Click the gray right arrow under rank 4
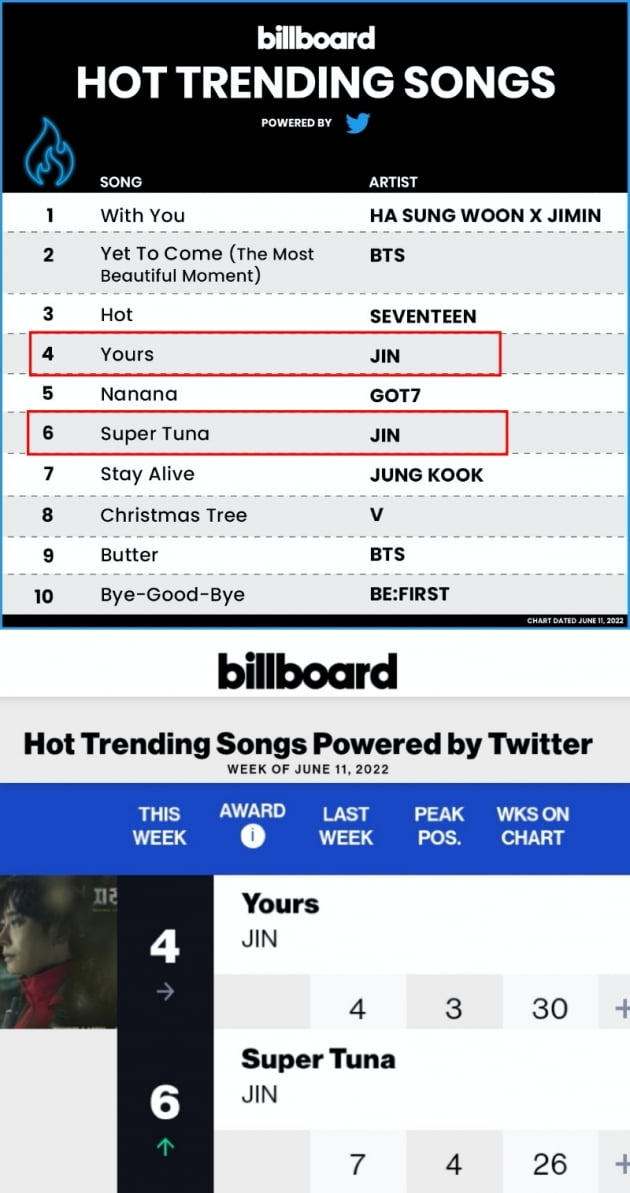630x1193 pixels. [x=165, y=991]
